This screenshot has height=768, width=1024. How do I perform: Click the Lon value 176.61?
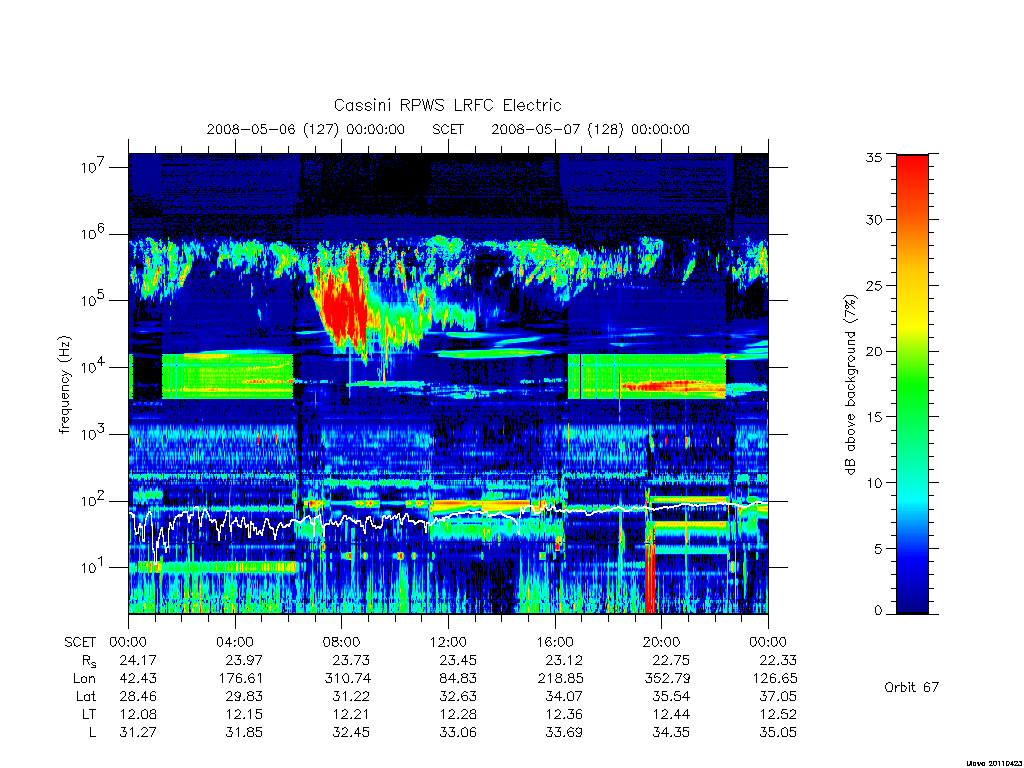click(x=240, y=679)
